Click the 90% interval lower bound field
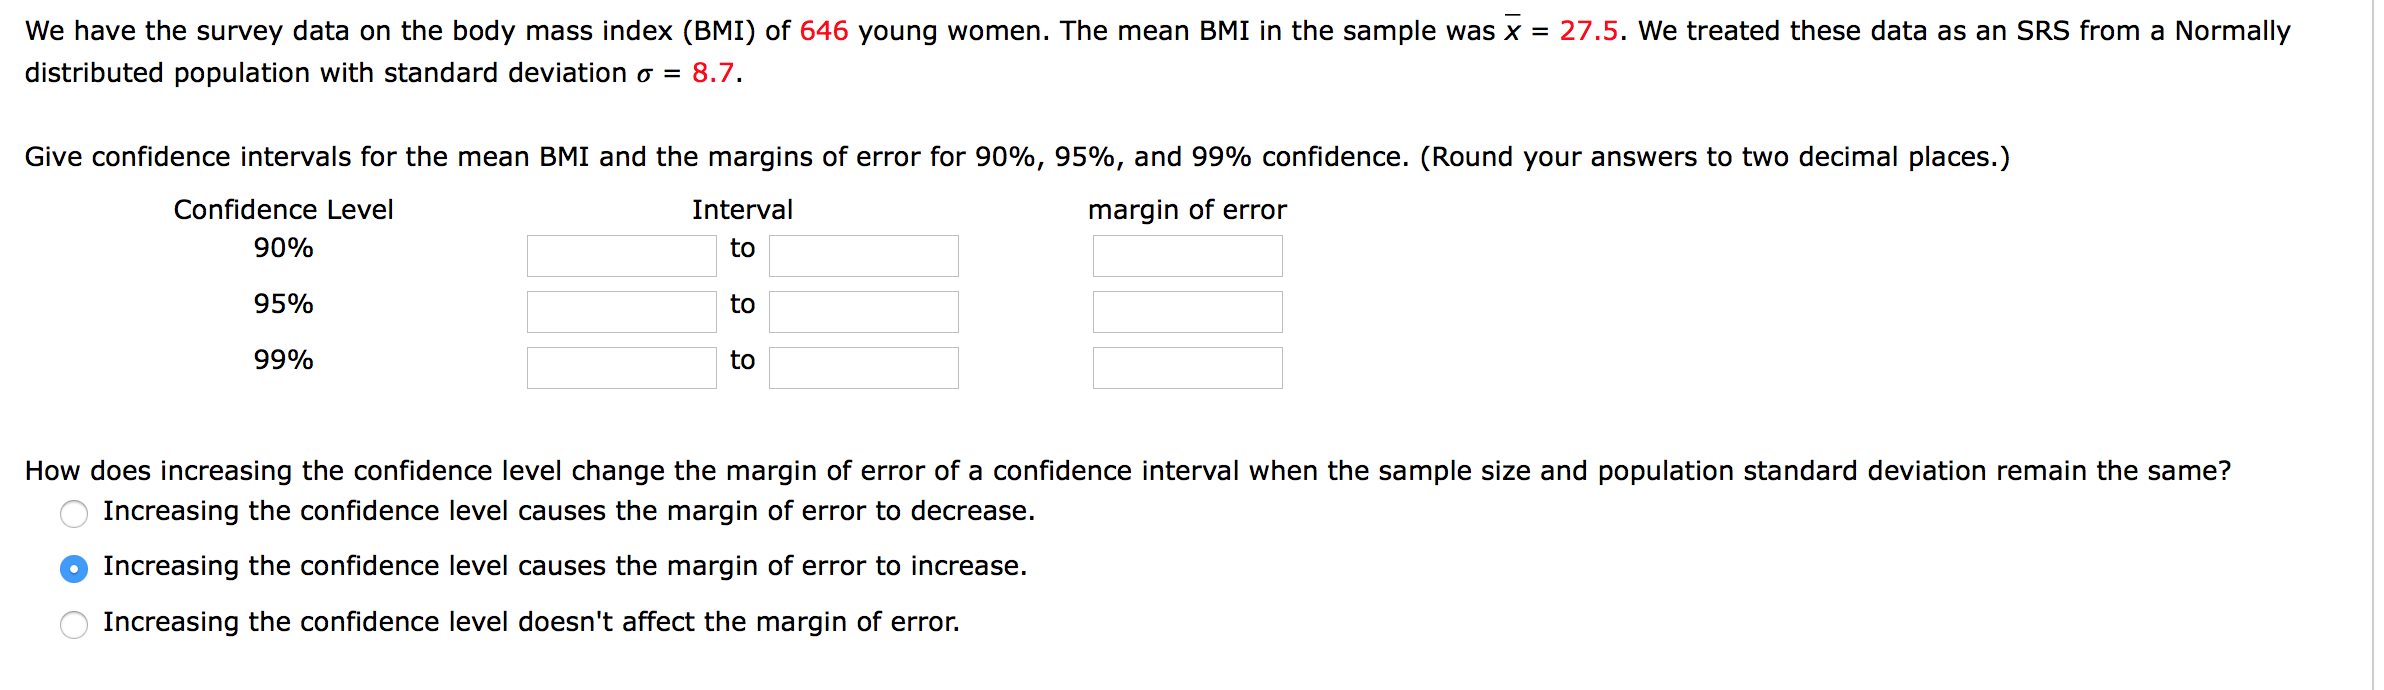2384x690 pixels. (x=621, y=256)
